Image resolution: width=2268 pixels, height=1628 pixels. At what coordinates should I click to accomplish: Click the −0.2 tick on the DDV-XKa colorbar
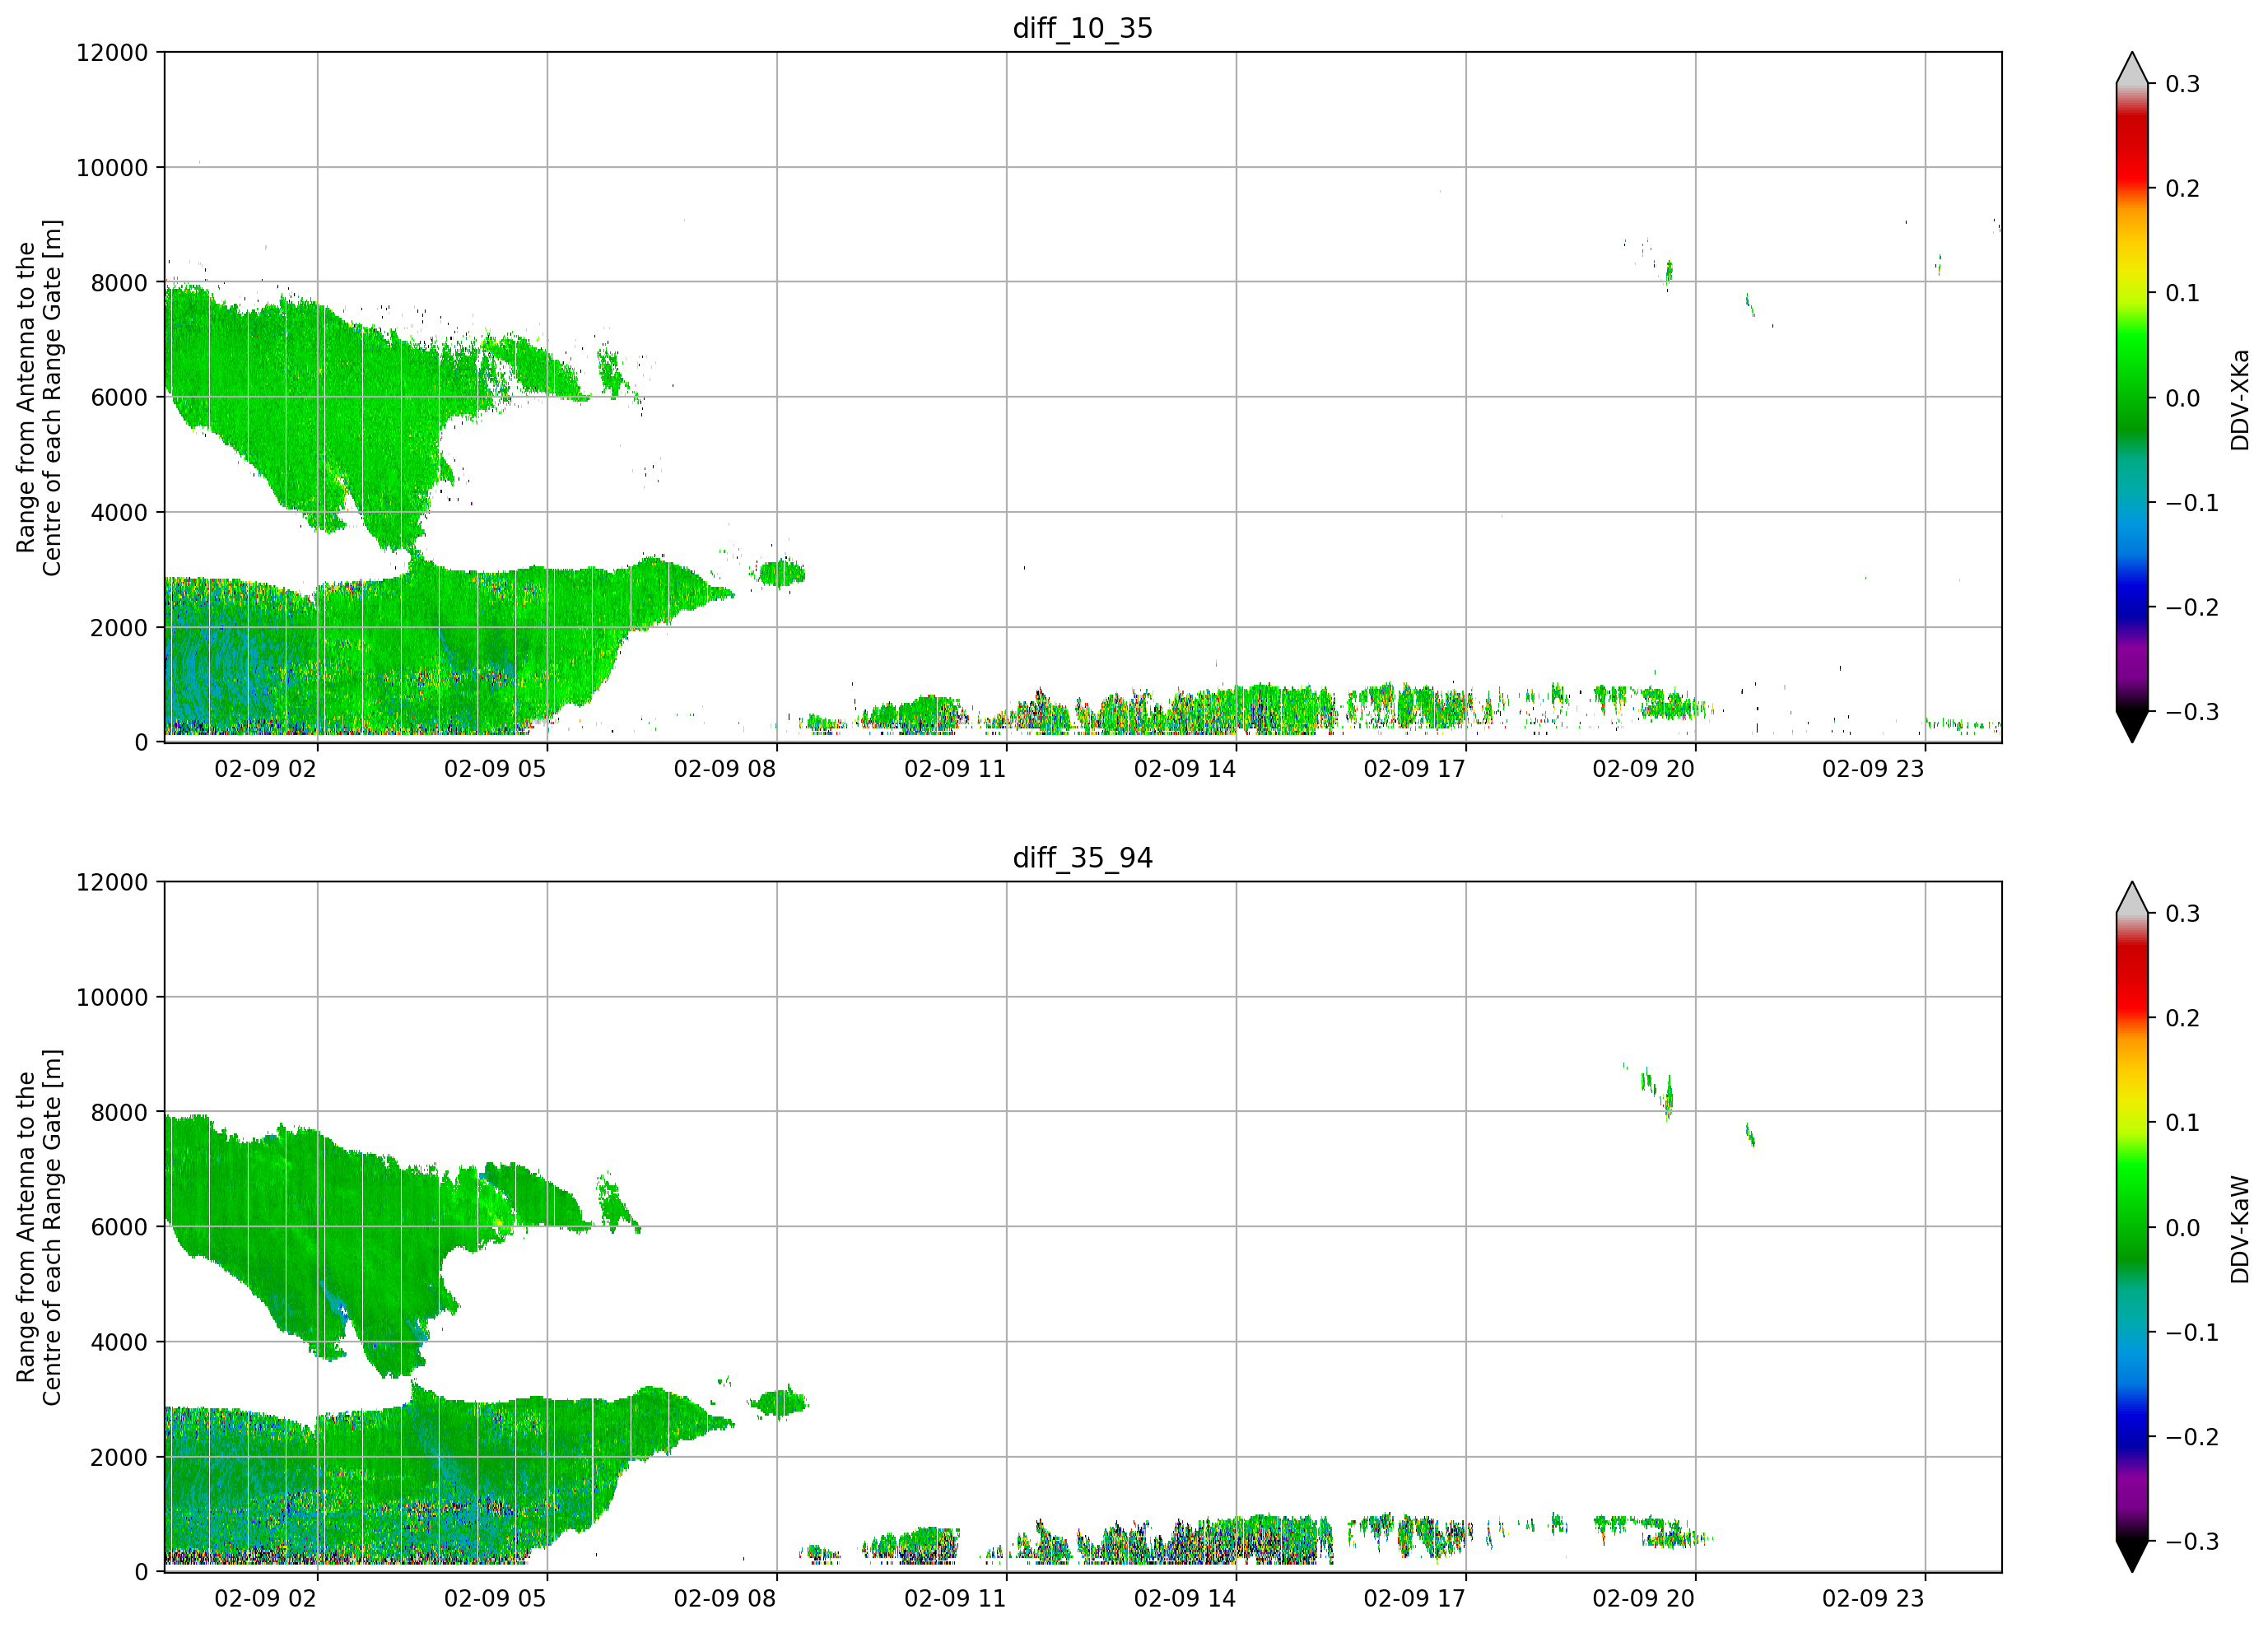tap(2192, 608)
